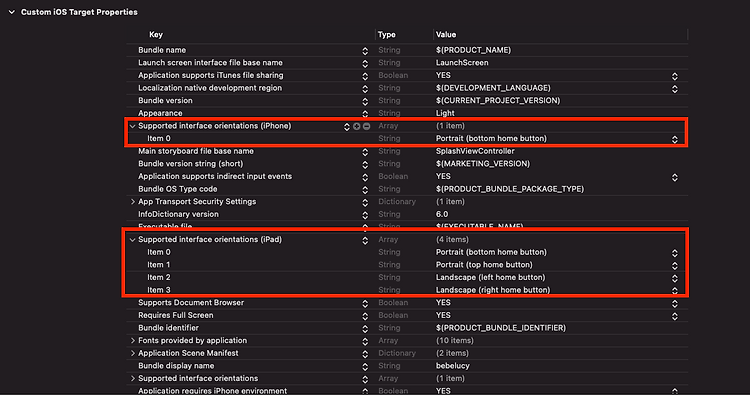
Task: Open value dropdown for iPhone Item 0 Portrait
Action: (674, 139)
